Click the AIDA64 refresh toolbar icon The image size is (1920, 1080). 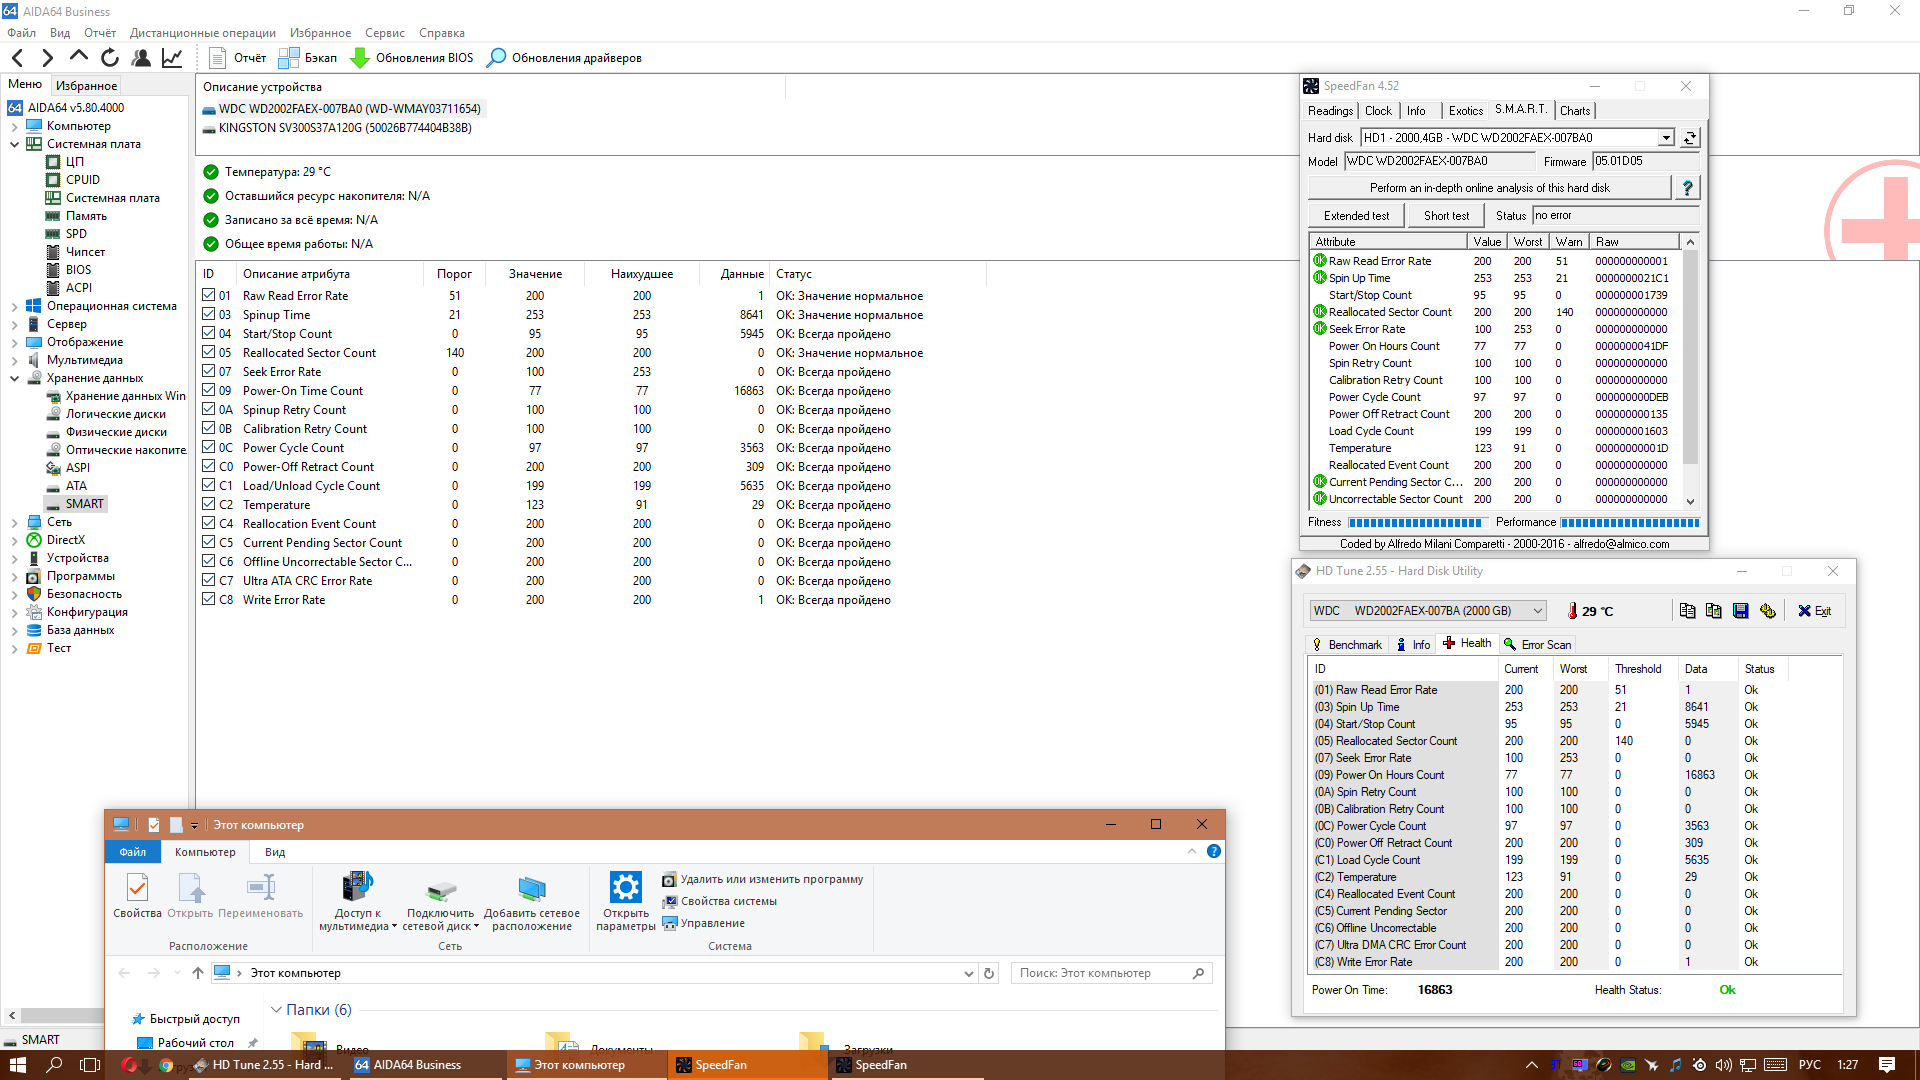click(110, 58)
